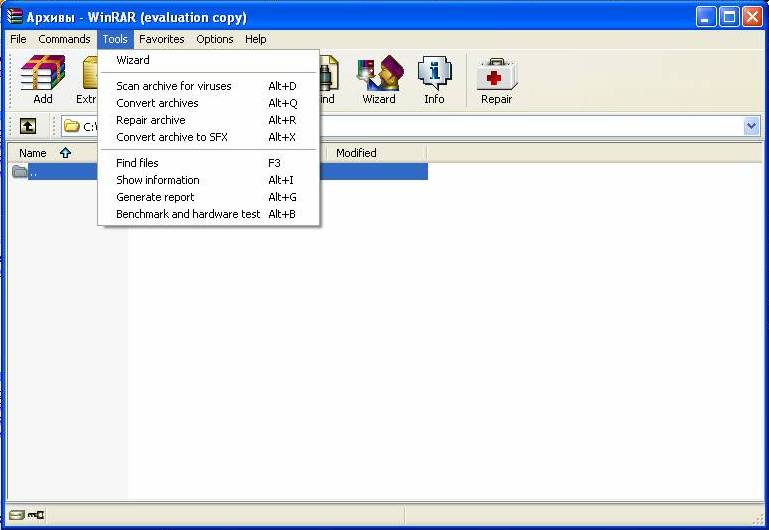Select Benchmark and hardware test
This screenshot has width=769, height=530.
(209, 214)
